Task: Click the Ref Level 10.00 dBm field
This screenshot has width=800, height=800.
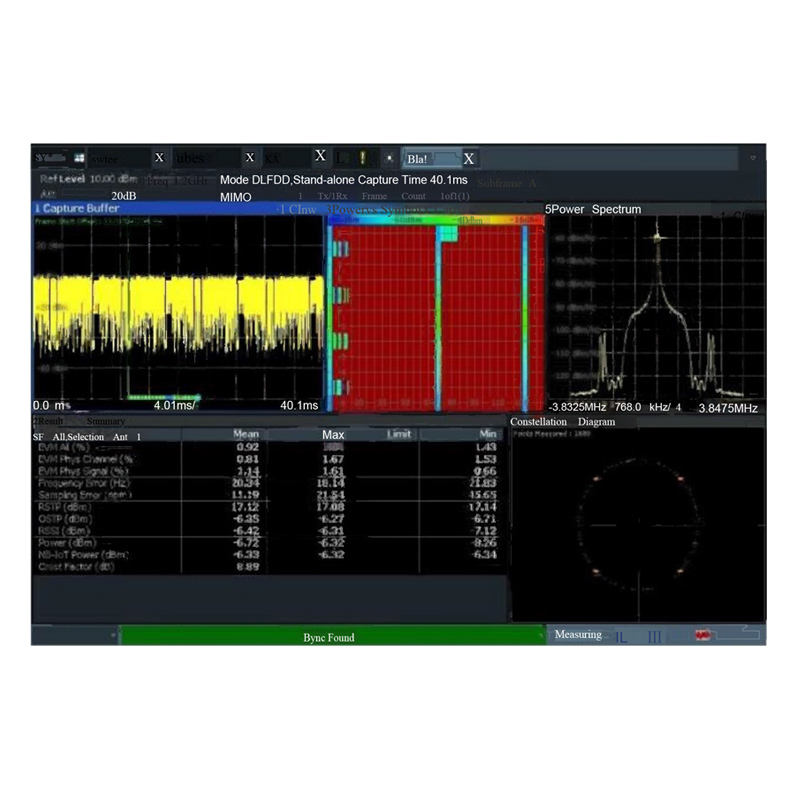Action: tap(88, 179)
